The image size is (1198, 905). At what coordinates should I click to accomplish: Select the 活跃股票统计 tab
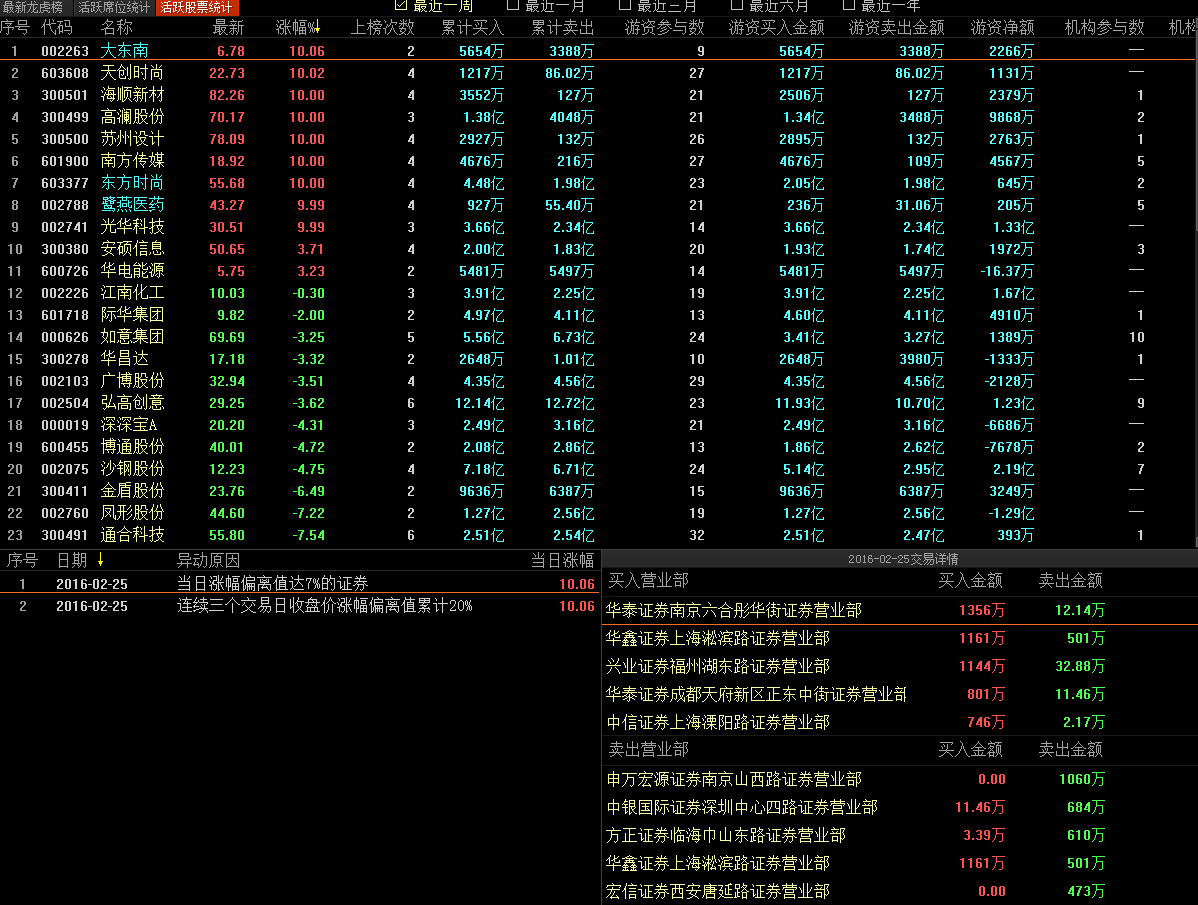(197, 8)
